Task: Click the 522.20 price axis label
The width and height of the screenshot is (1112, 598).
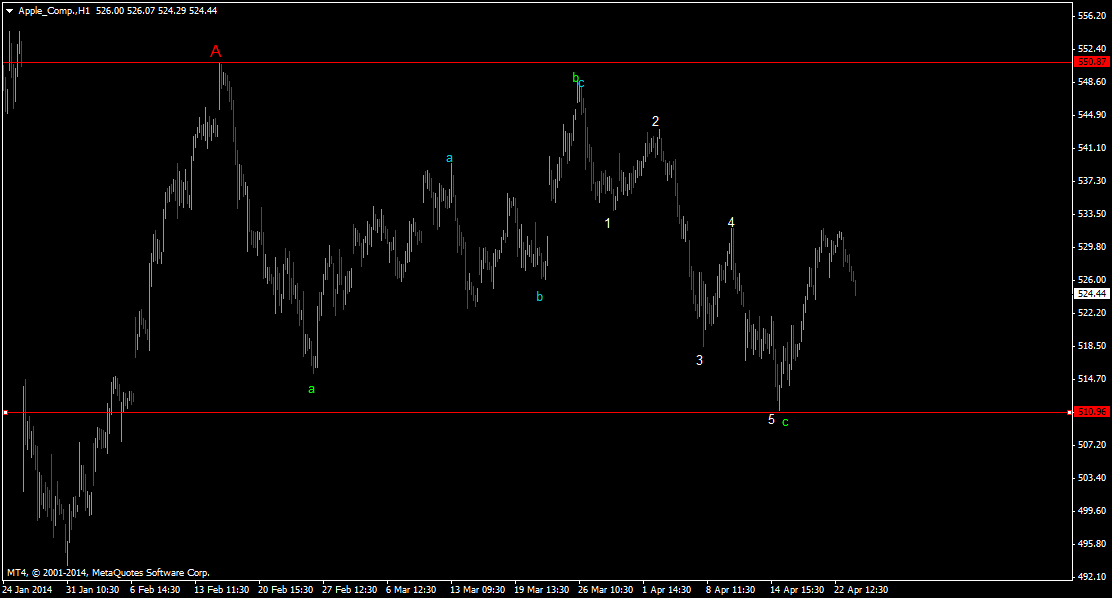Action: 1092,313
